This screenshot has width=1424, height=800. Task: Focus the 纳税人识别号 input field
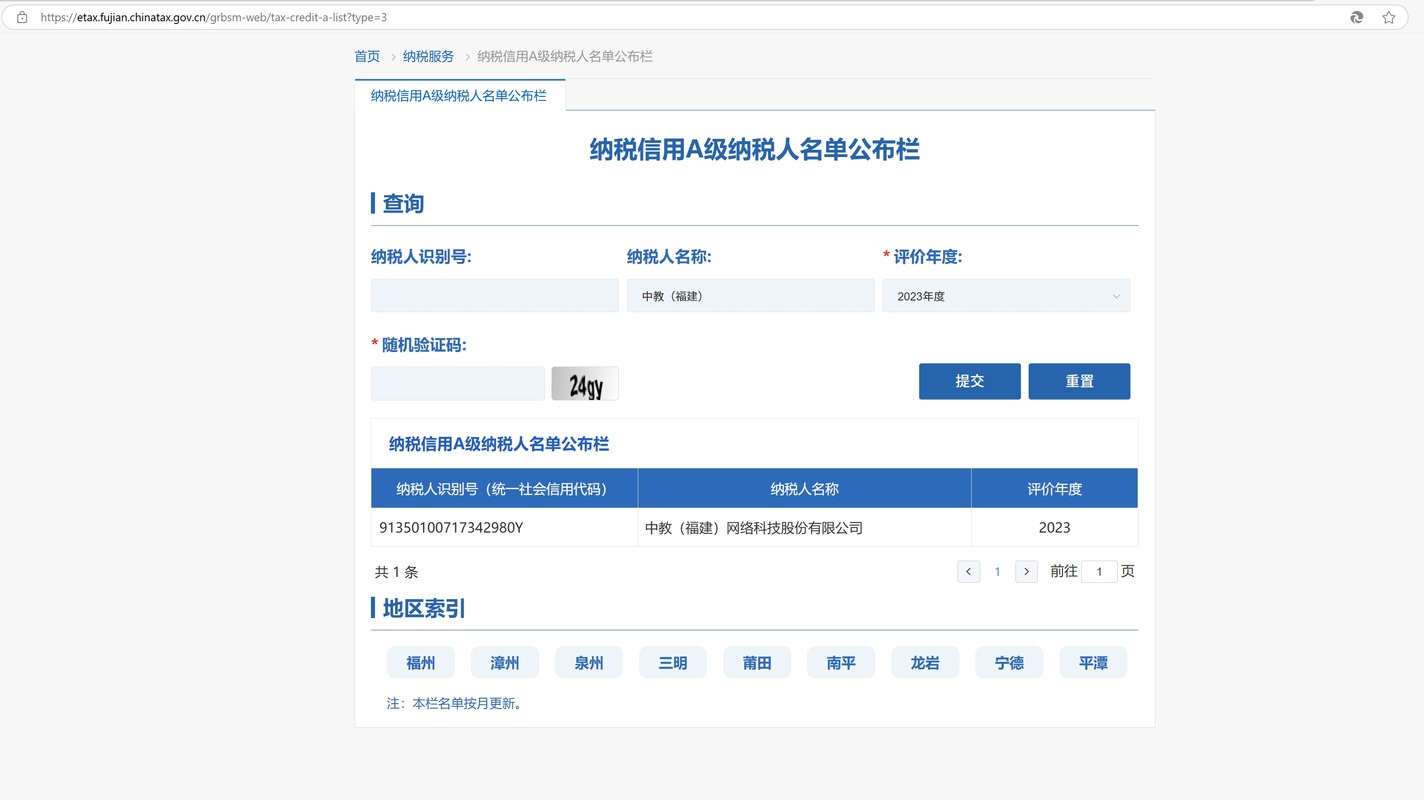(495, 296)
